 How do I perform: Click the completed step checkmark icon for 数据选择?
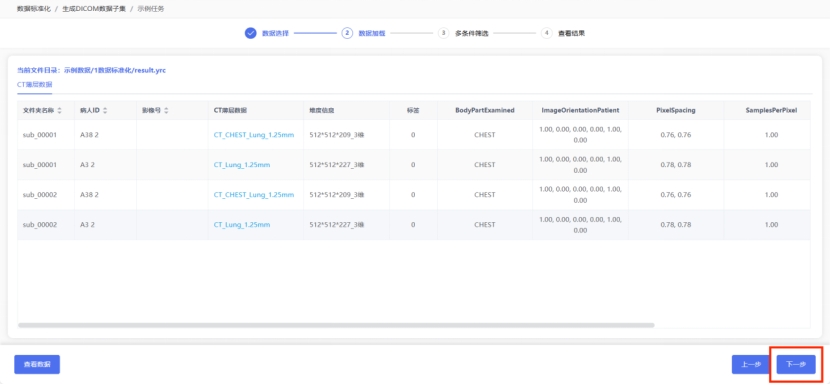pos(250,33)
